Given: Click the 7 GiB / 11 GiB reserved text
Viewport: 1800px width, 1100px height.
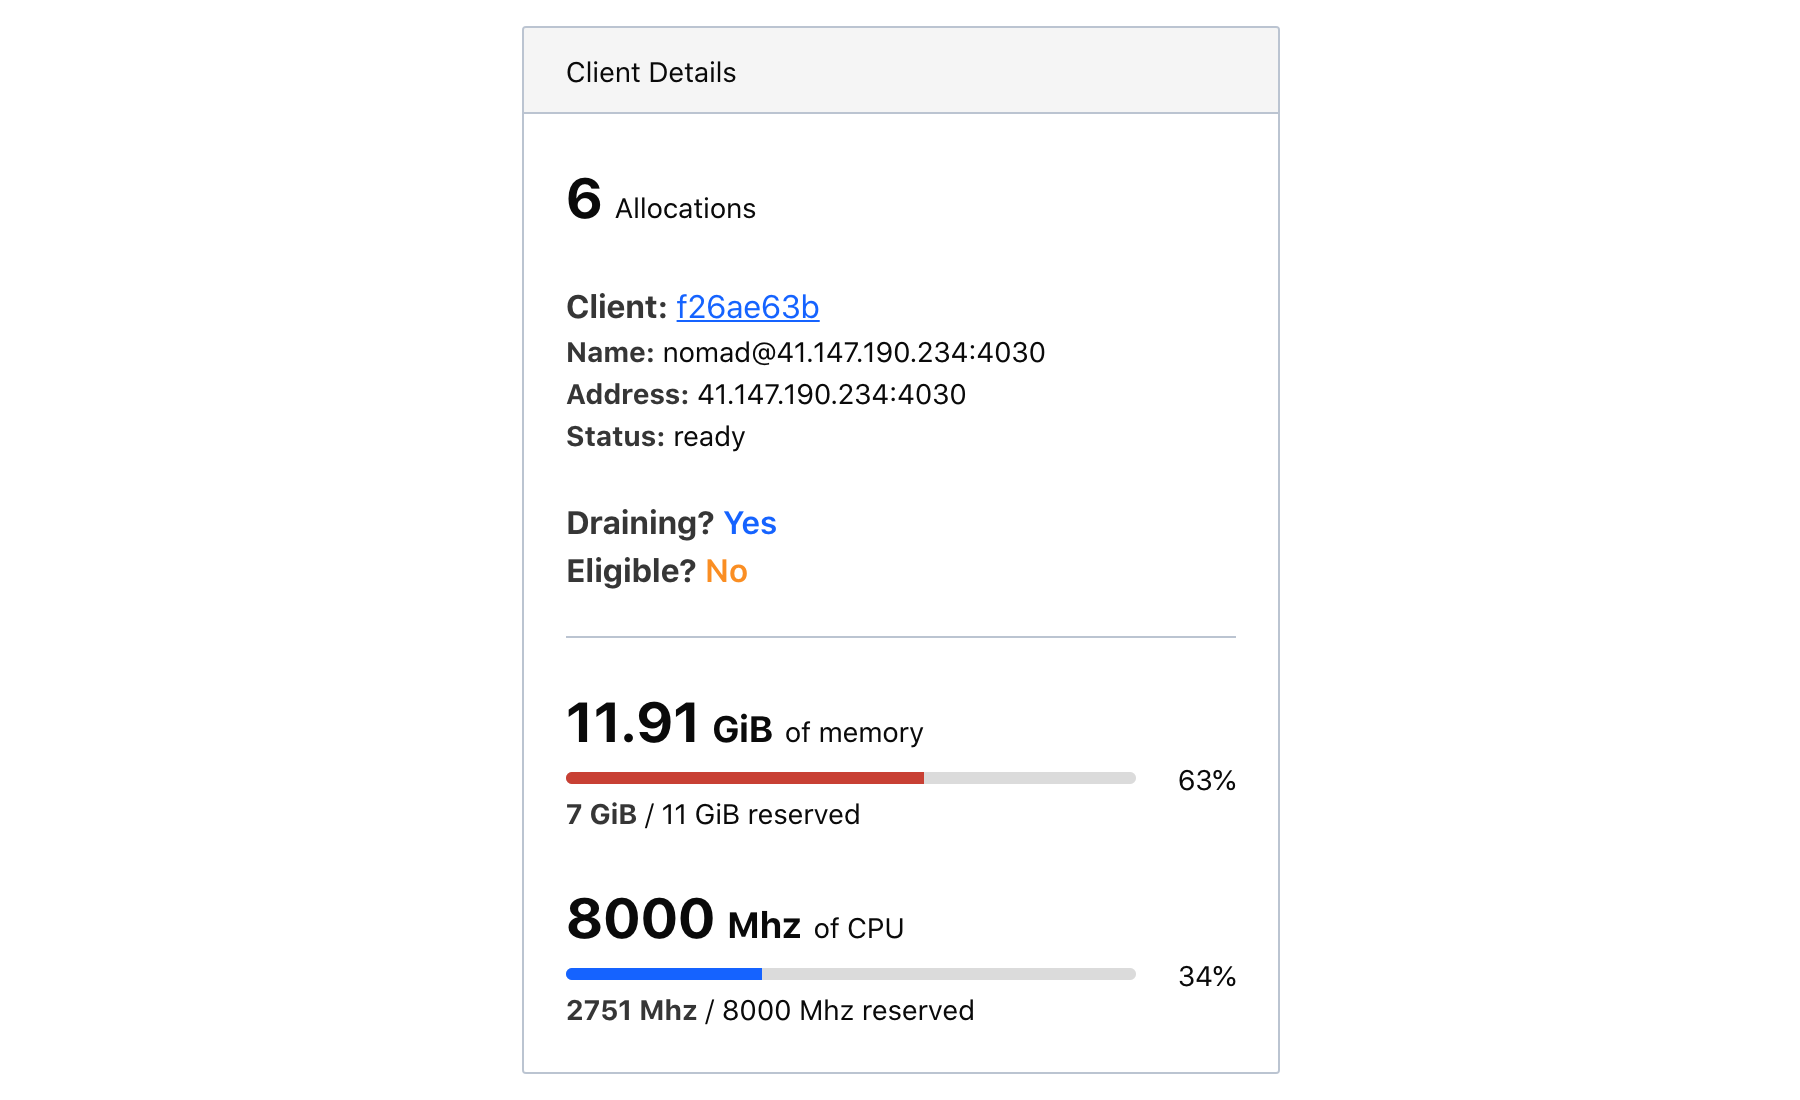Looking at the screenshot, I should (712, 815).
